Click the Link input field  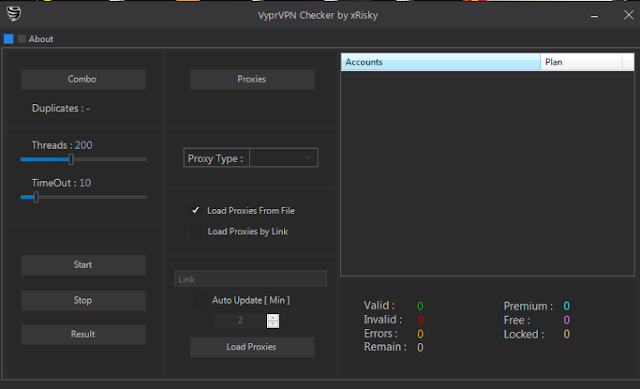(250, 279)
